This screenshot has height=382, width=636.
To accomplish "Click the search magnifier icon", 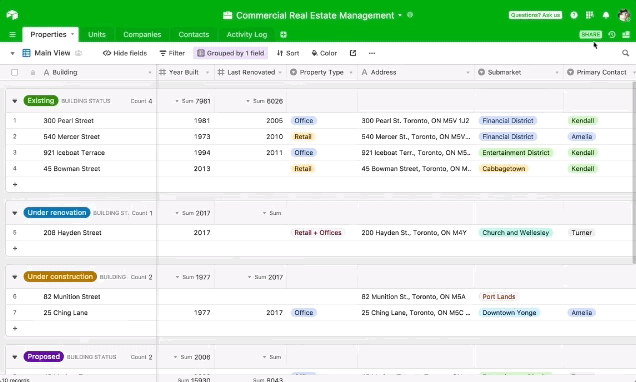I will tap(625, 53).
